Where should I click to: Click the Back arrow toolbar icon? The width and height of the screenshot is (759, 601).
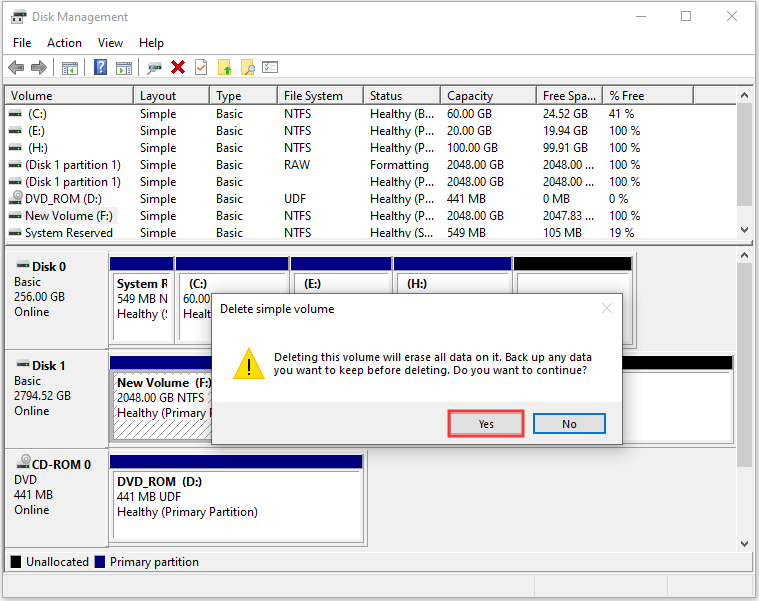tap(16, 67)
